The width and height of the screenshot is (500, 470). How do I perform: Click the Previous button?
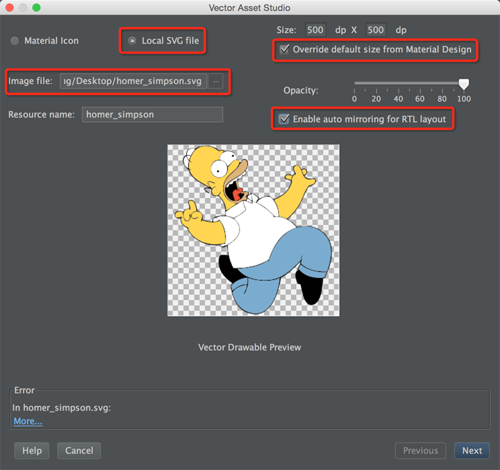pyautogui.click(x=420, y=451)
